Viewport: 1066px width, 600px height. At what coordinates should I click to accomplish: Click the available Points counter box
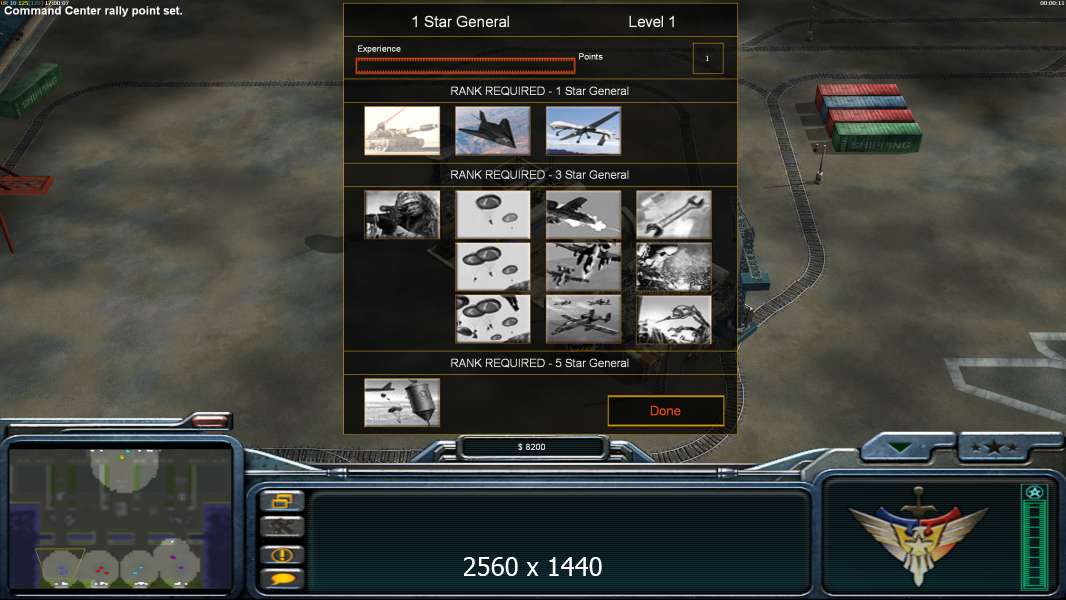pos(708,58)
